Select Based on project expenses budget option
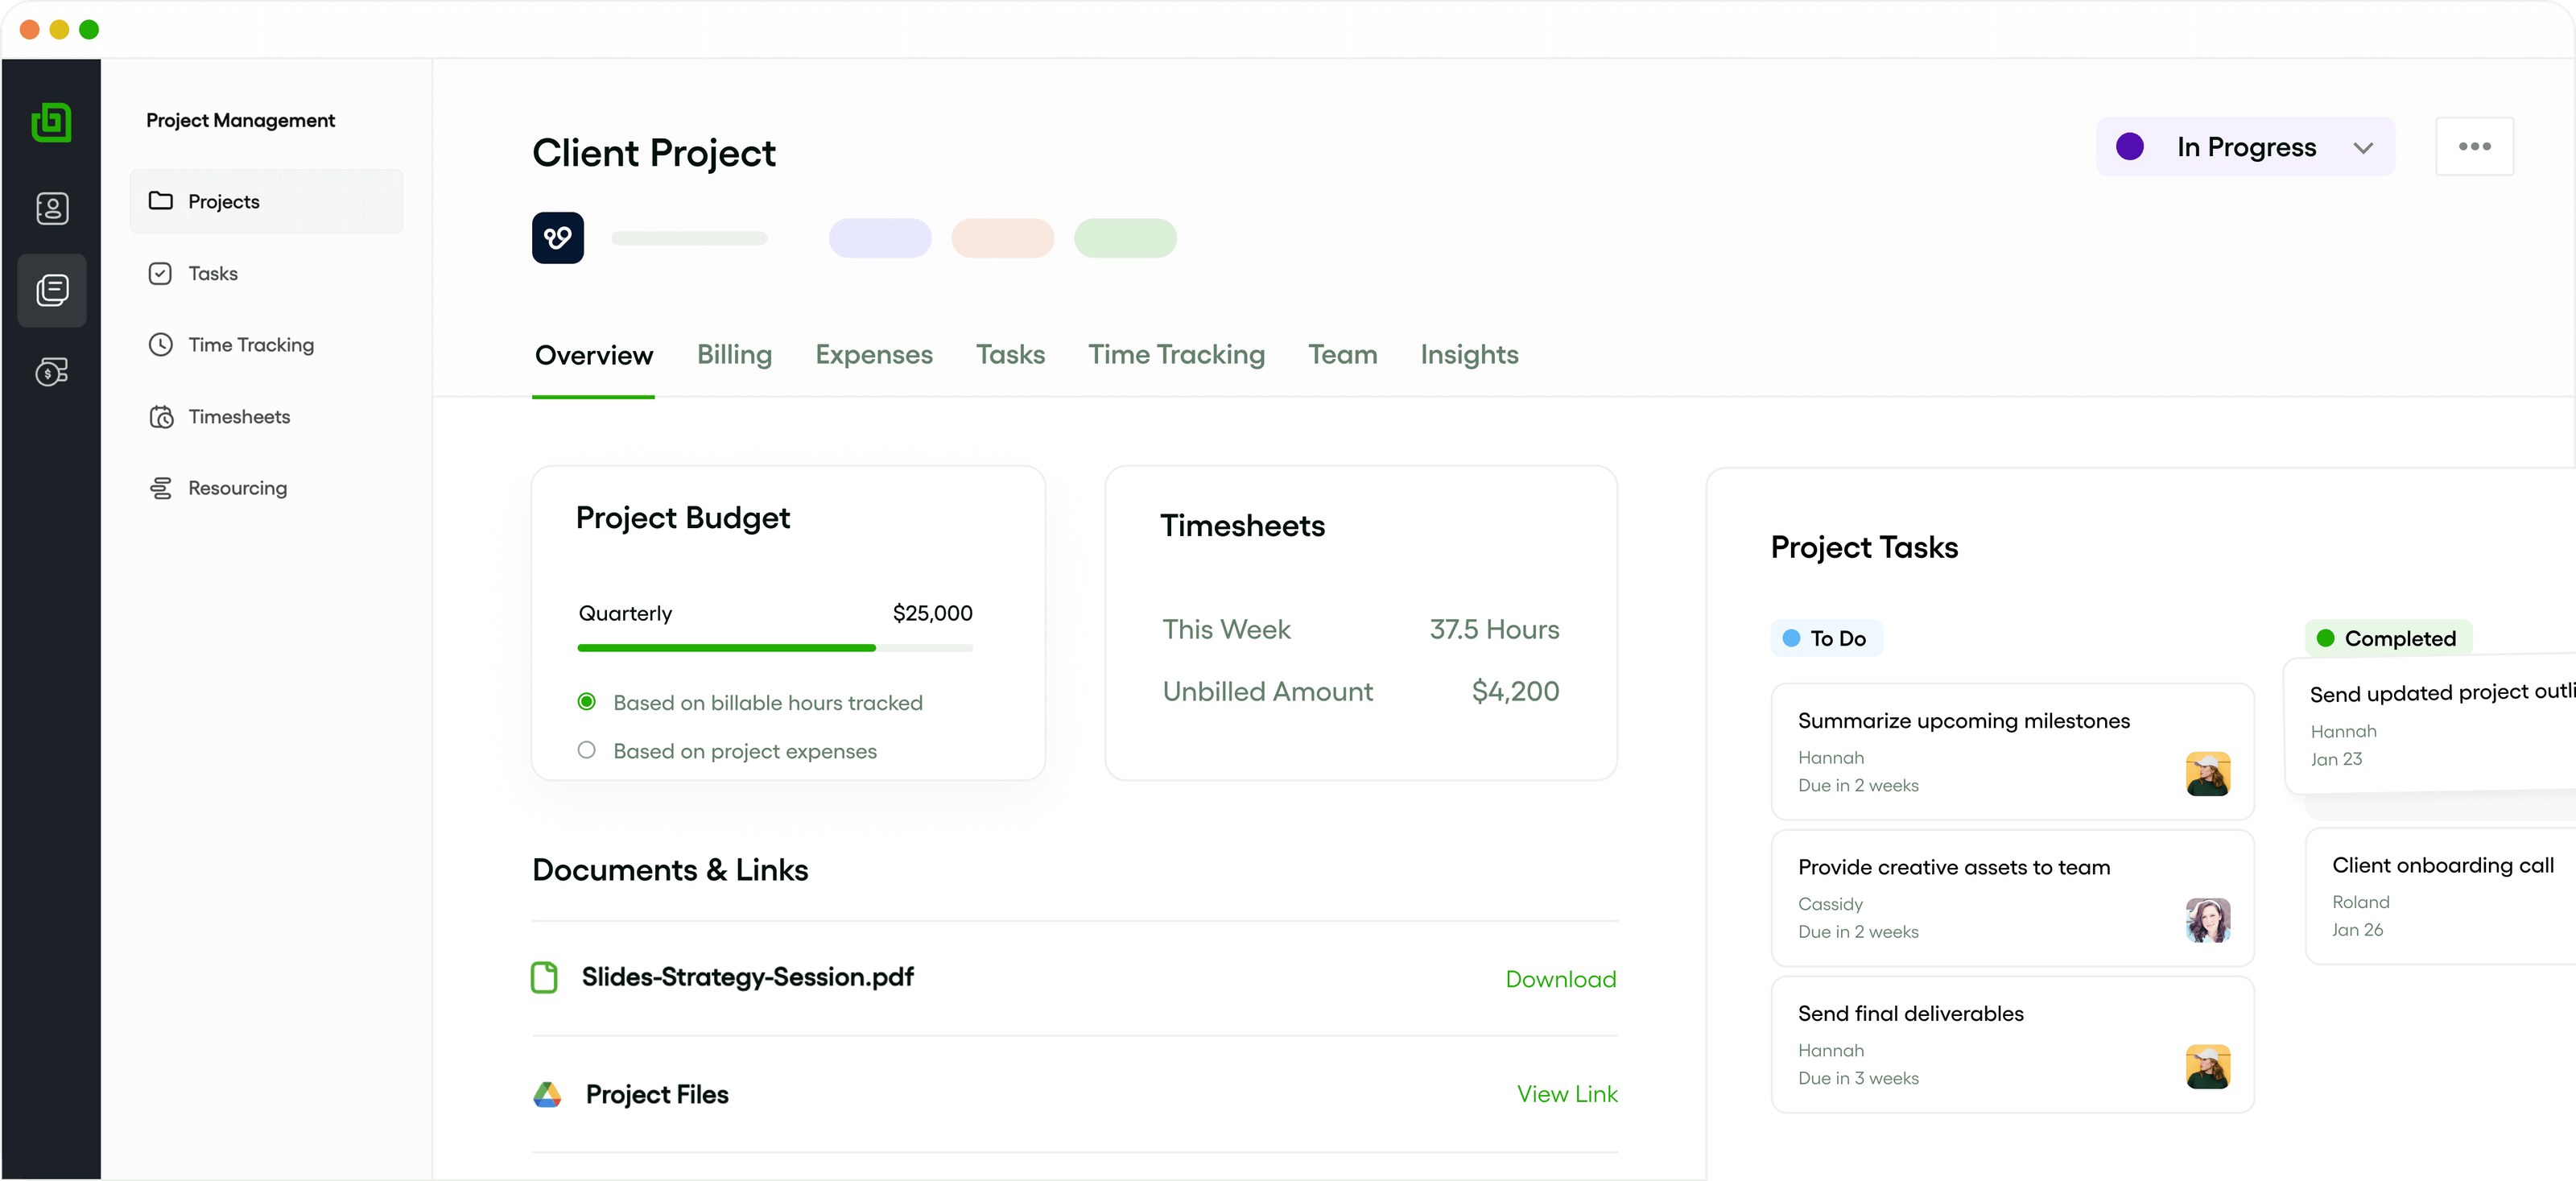Viewport: 2576px width, 1181px height. click(x=588, y=751)
